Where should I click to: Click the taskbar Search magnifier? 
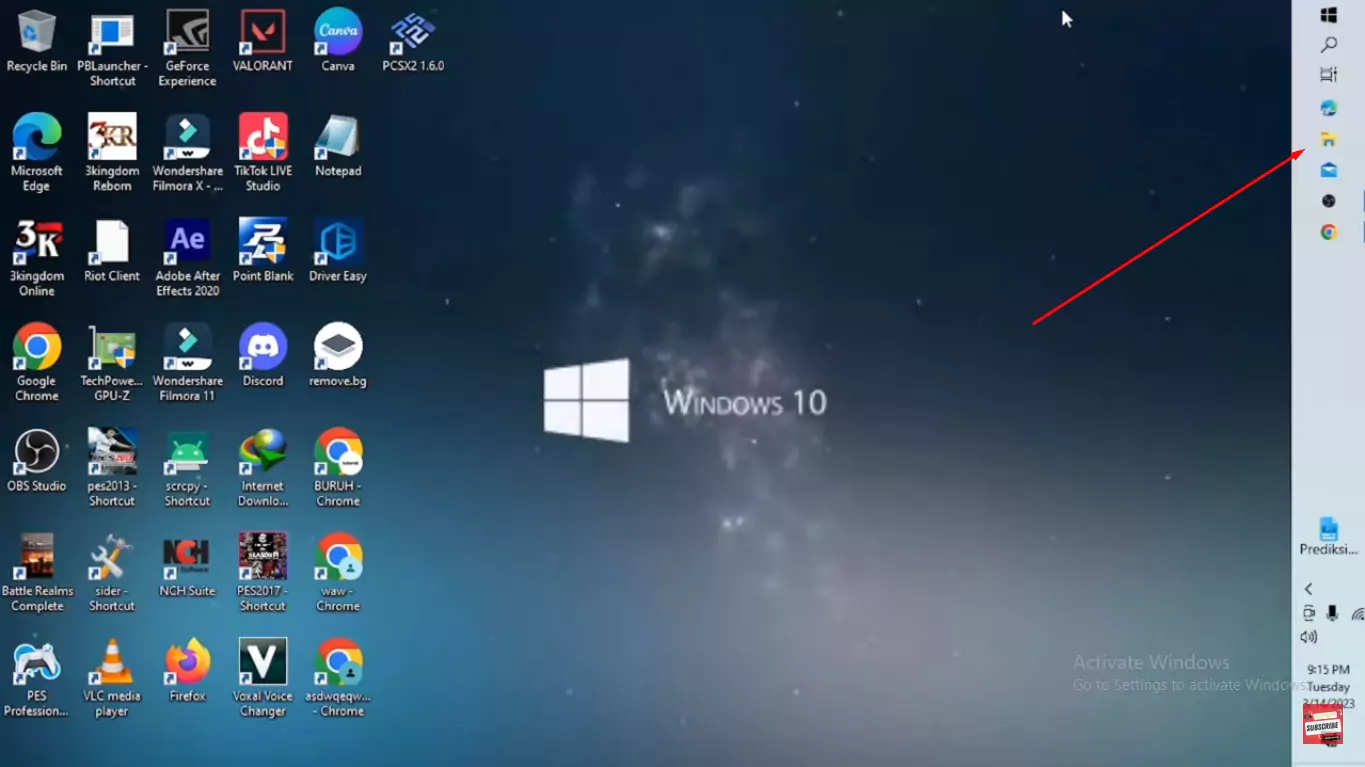tap(1328, 45)
